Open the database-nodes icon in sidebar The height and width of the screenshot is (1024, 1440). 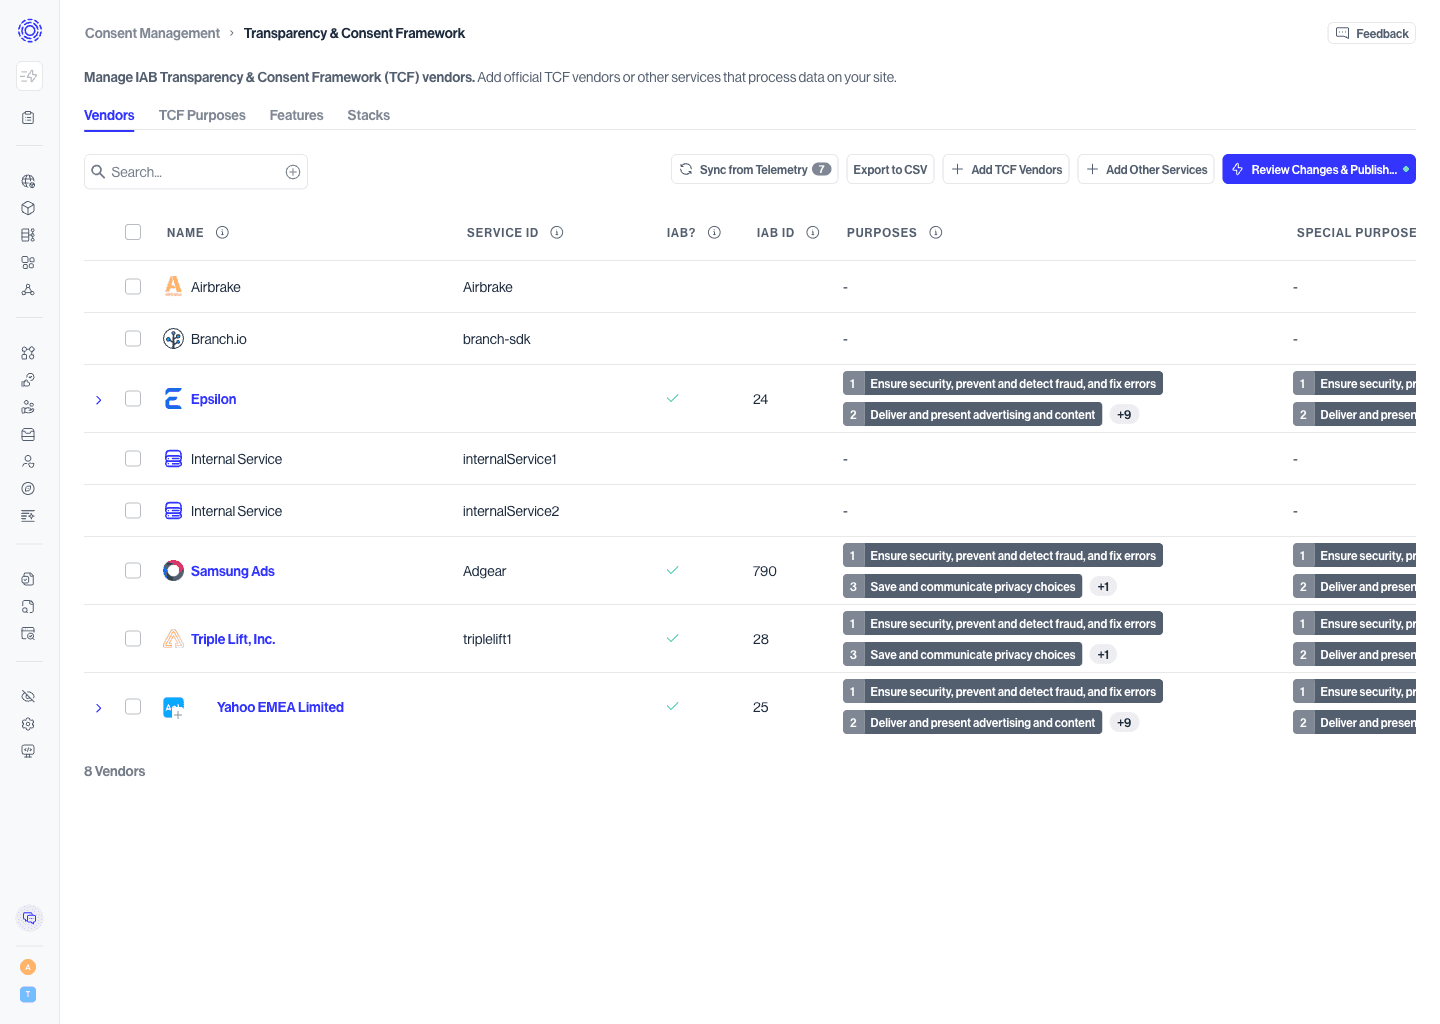28,235
